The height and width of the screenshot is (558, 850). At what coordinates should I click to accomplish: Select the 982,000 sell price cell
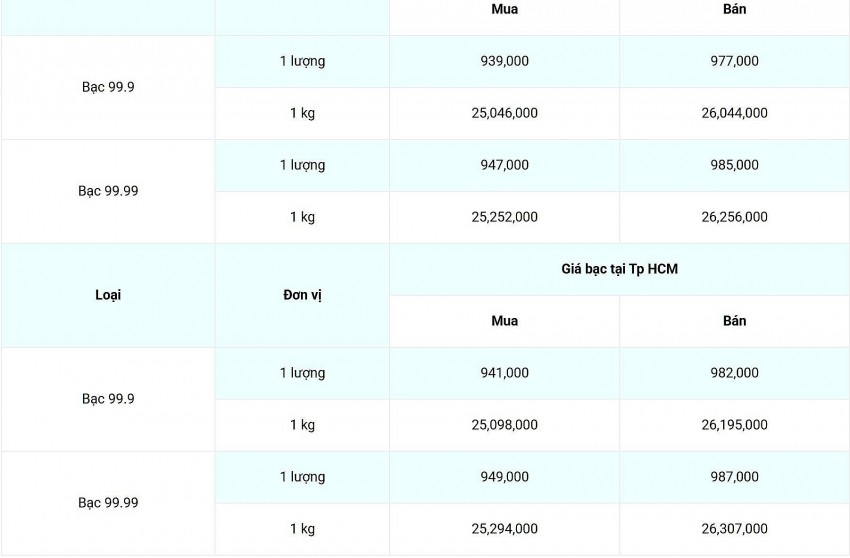click(x=734, y=373)
